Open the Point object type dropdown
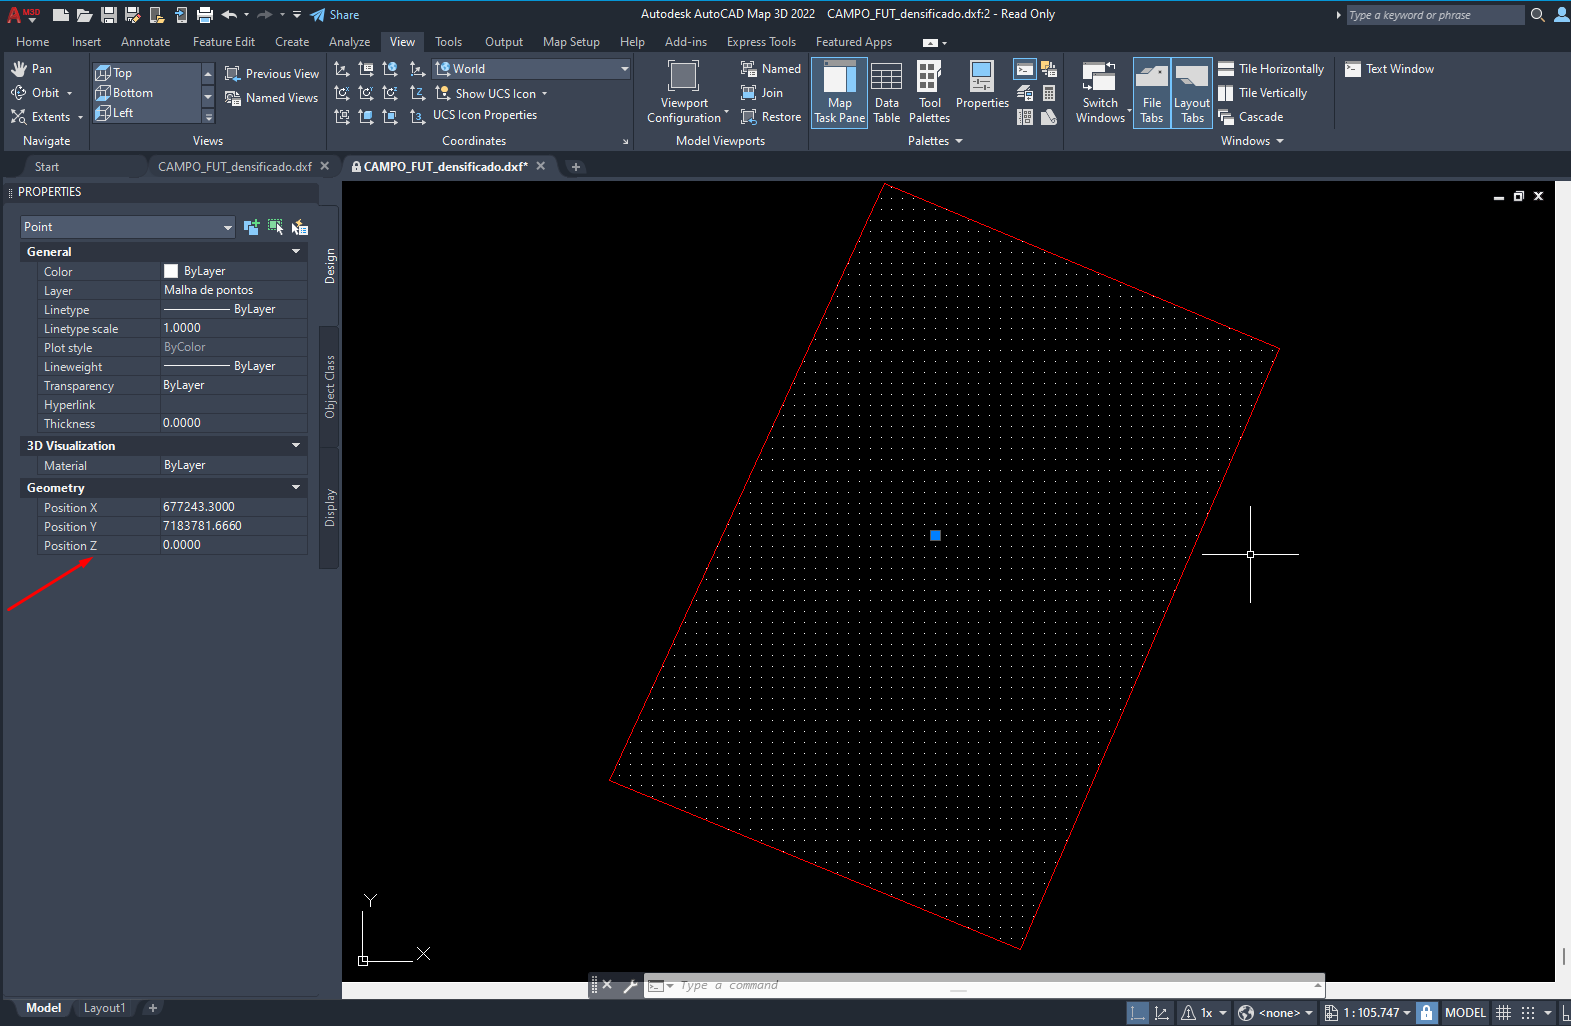 click(x=127, y=227)
